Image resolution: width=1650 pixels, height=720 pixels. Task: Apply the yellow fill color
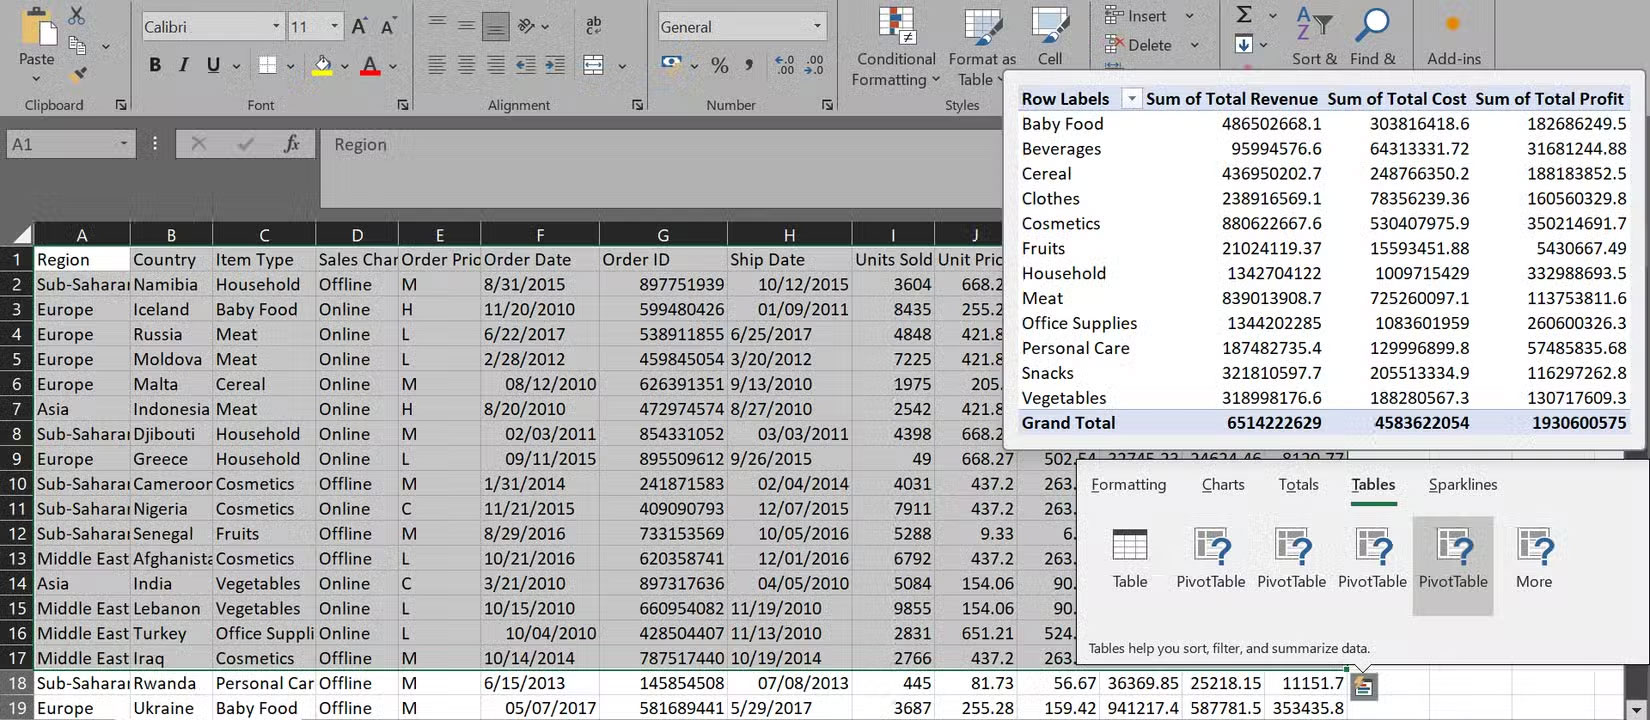pyautogui.click(x=322, y=66)
